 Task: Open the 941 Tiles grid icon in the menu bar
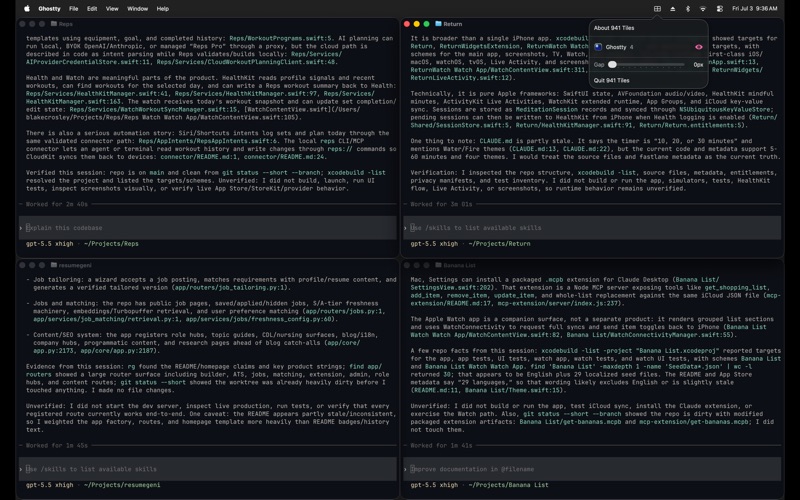coord(657,9)
